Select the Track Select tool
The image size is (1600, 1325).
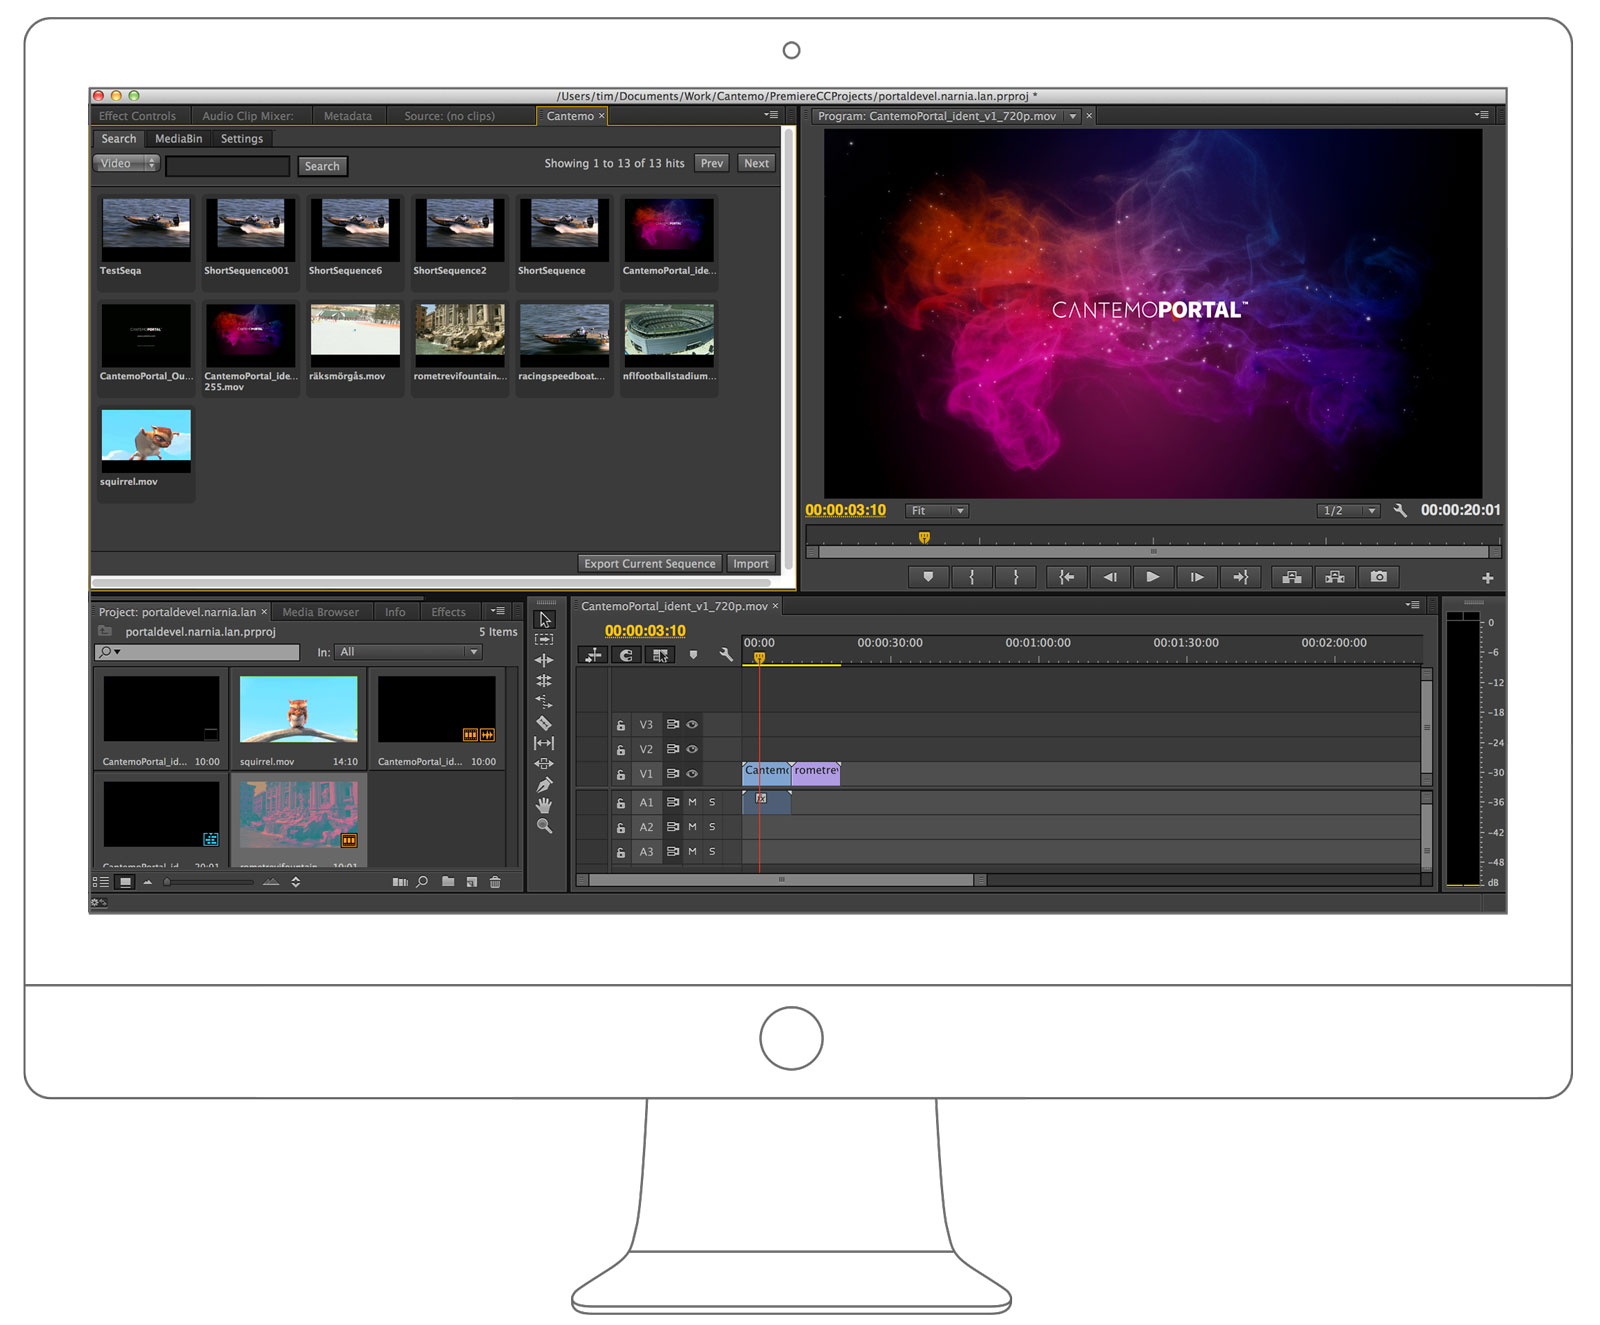pyautogui.click(x=544, y=640)
